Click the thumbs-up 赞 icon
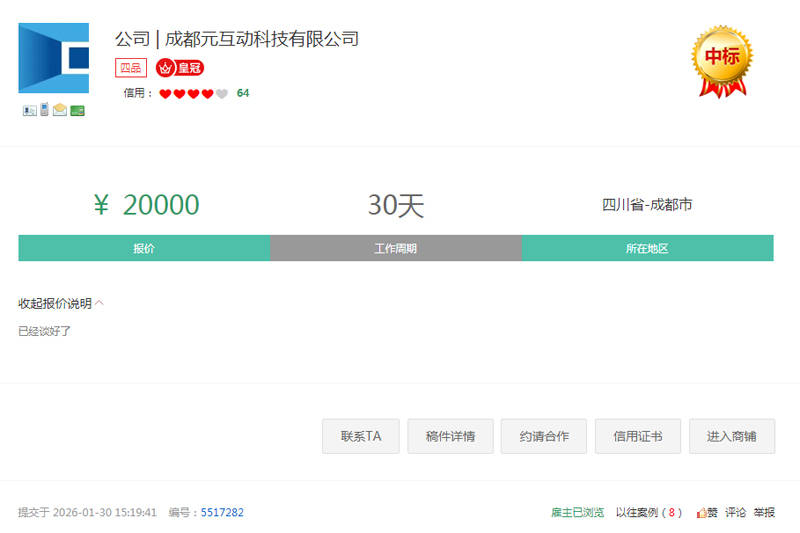Screen dimensions: 800x533 click(x=707, y=512)
